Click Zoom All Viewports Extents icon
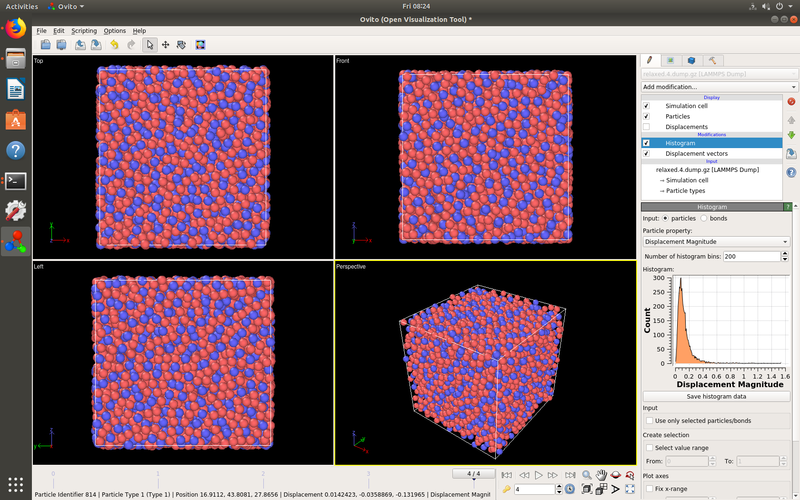Screen dimensions: 800x500 click(602, 489)
